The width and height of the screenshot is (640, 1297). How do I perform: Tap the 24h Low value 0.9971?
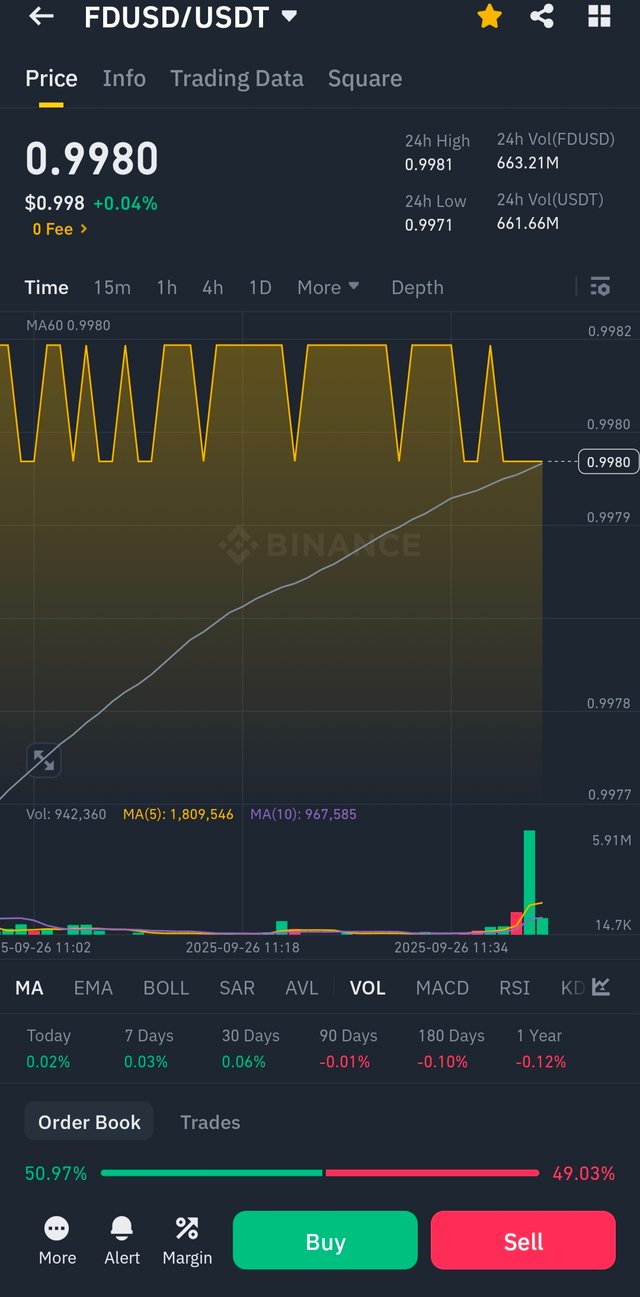(429, 224)
